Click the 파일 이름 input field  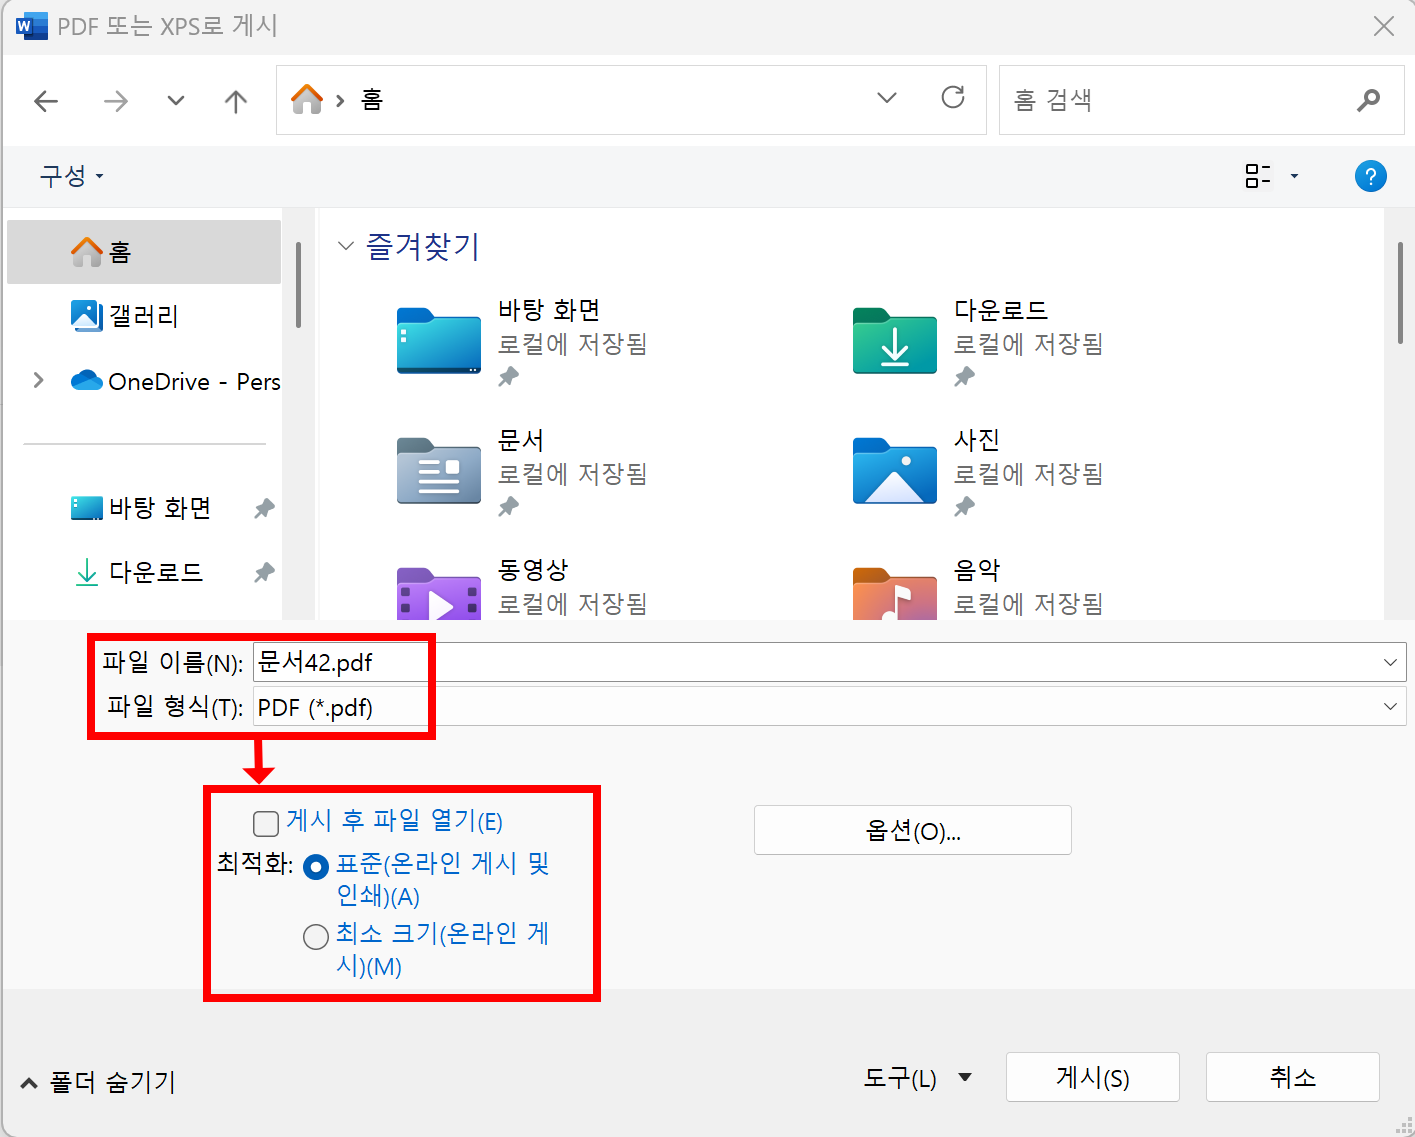click(829, 662)
